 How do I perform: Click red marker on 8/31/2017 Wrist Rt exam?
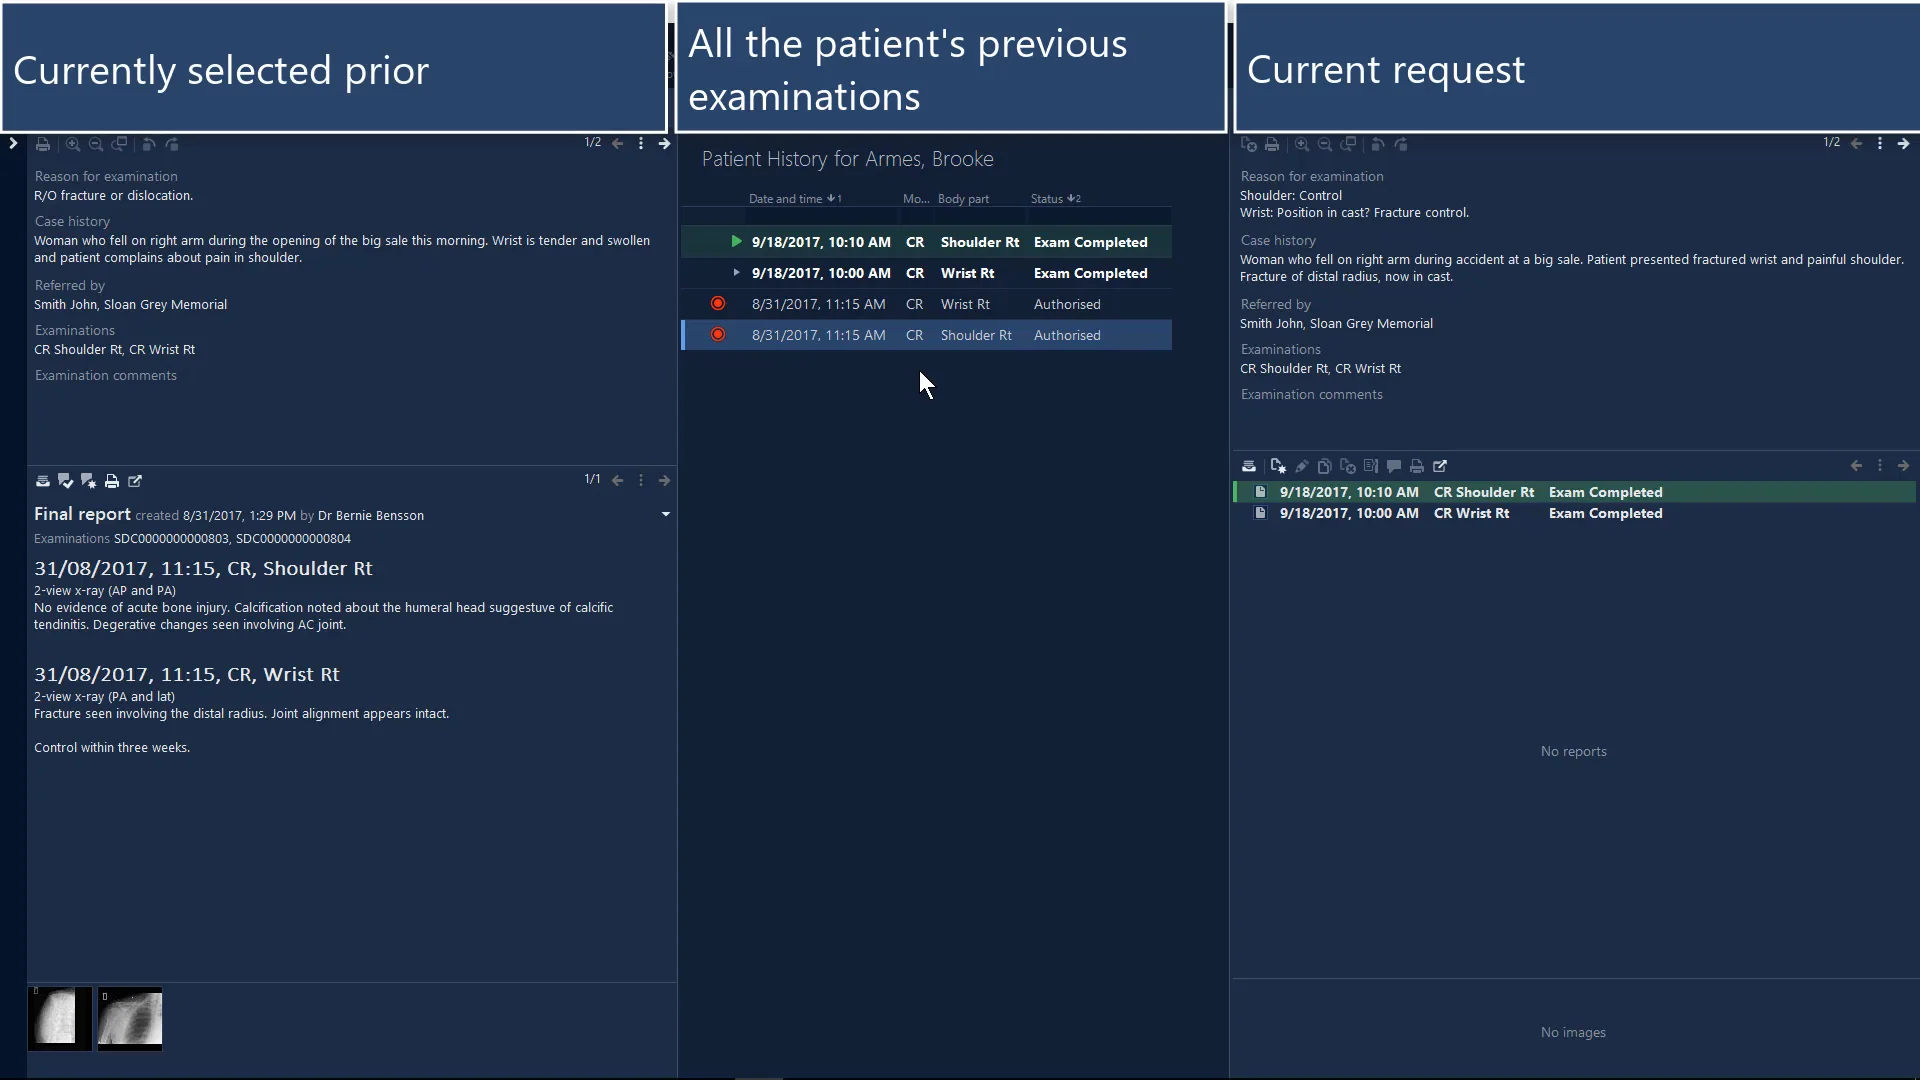(718, 304)
